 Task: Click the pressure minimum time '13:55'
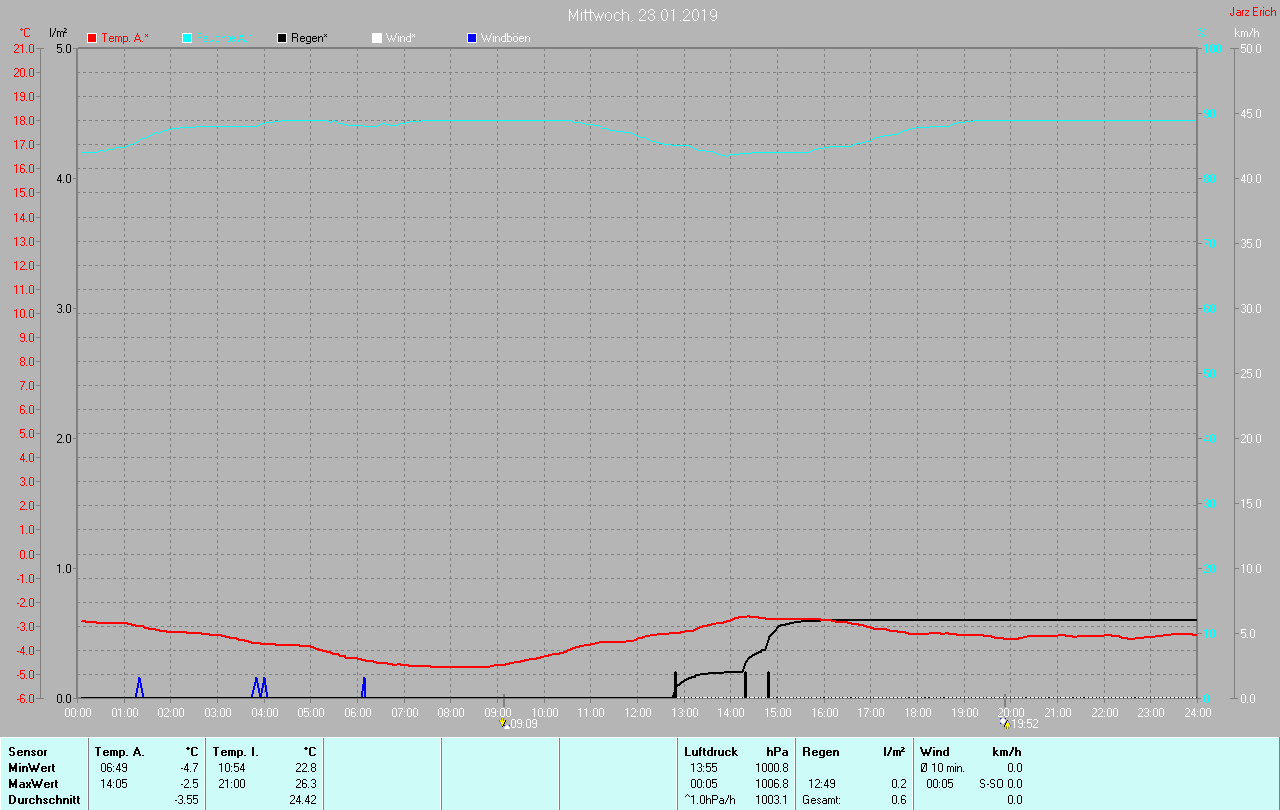point(704,768)
